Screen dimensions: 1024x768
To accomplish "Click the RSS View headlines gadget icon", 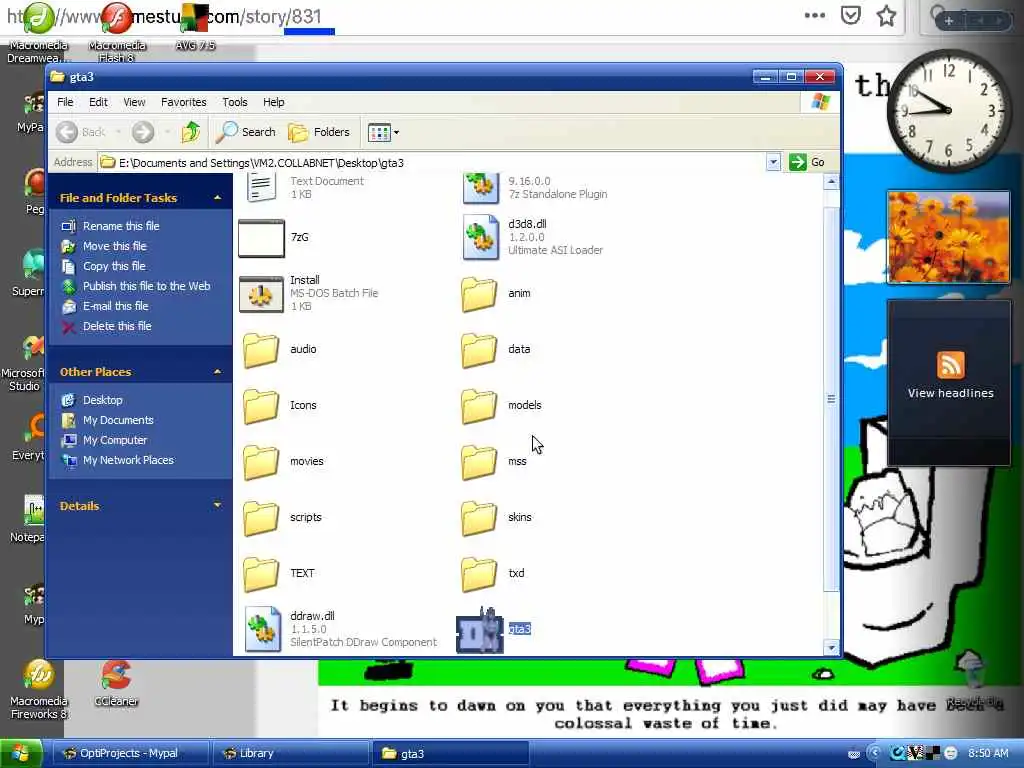I will [x=950, y=364].
